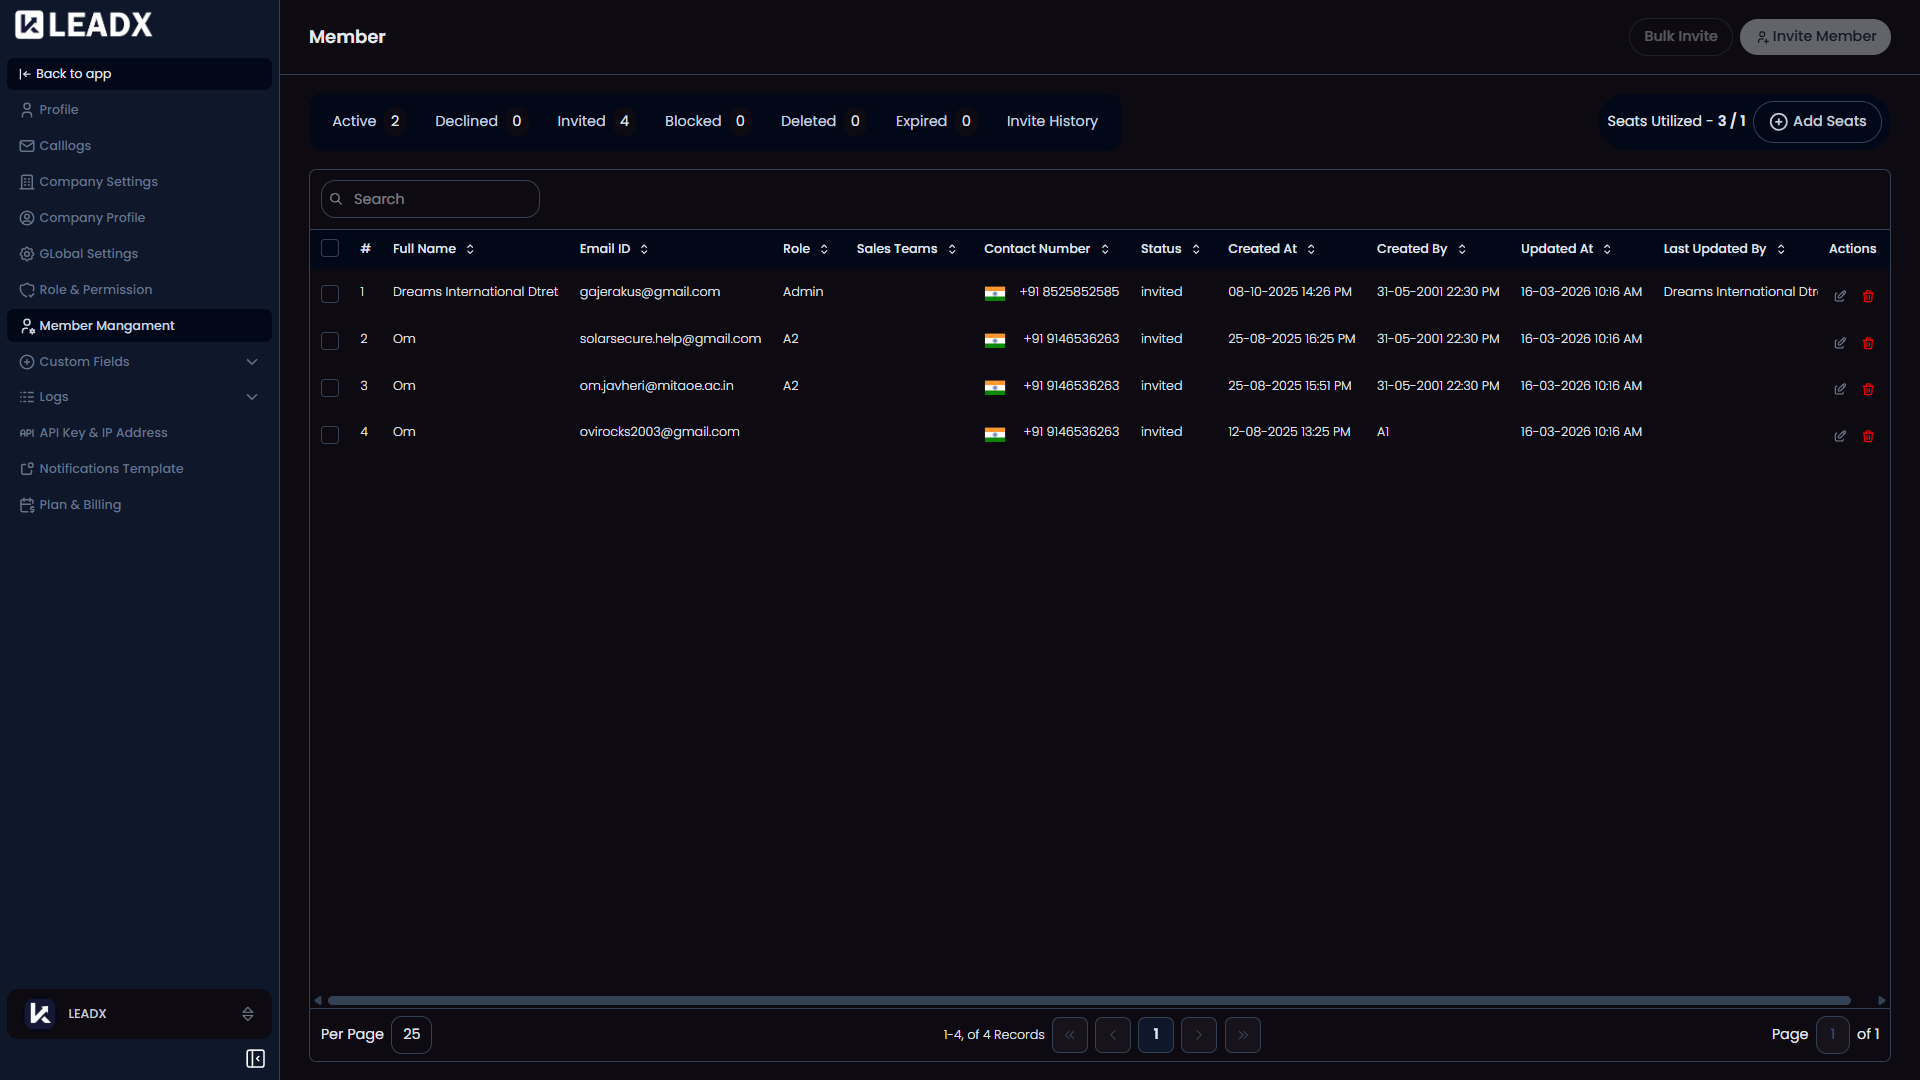
Task: Check the select-all checkbox in table header
Action: point(330,248)
